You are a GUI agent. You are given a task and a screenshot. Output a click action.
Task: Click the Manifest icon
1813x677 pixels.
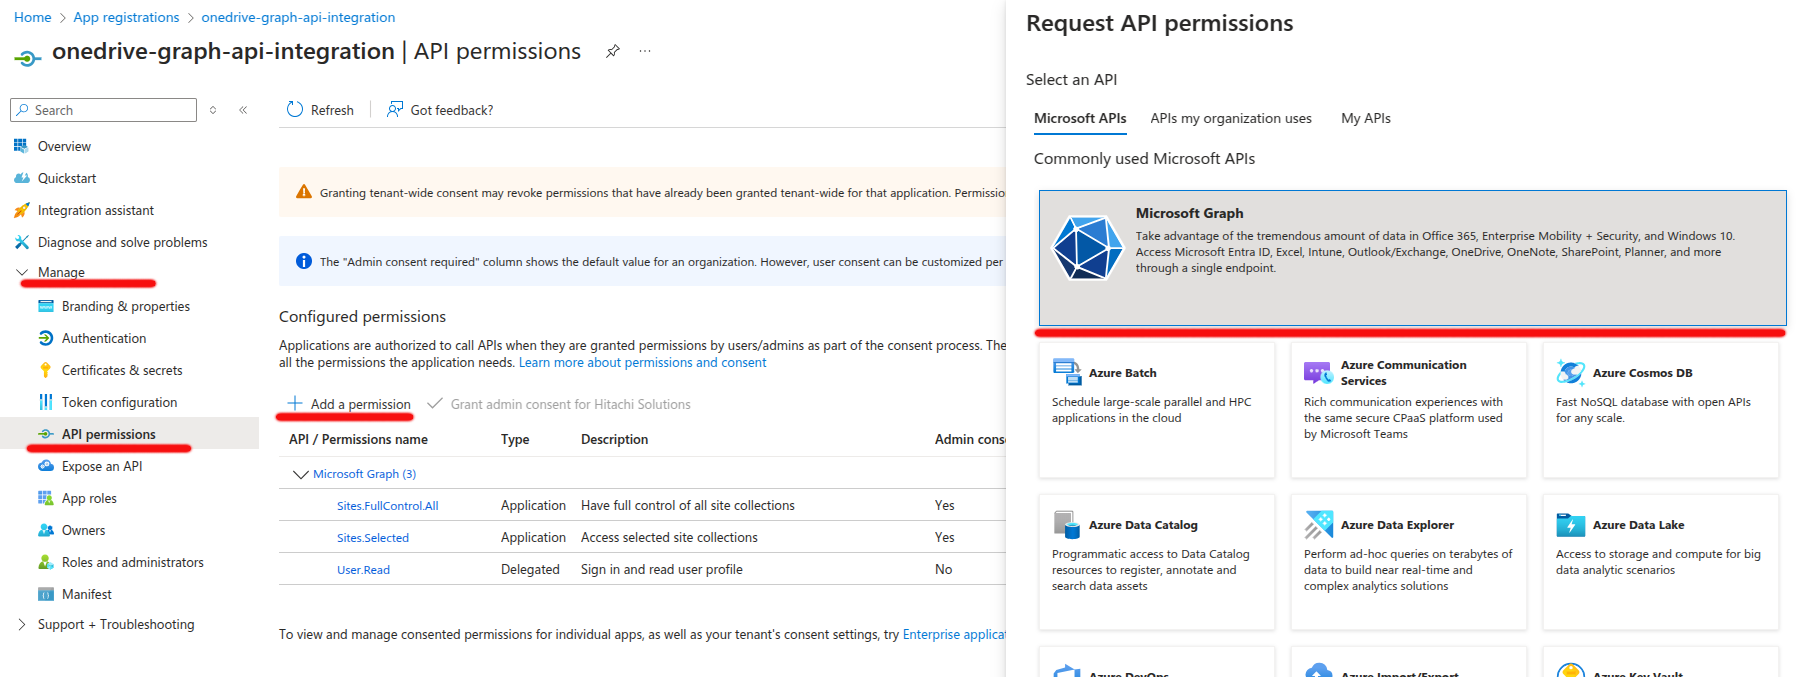coord(46,594)
